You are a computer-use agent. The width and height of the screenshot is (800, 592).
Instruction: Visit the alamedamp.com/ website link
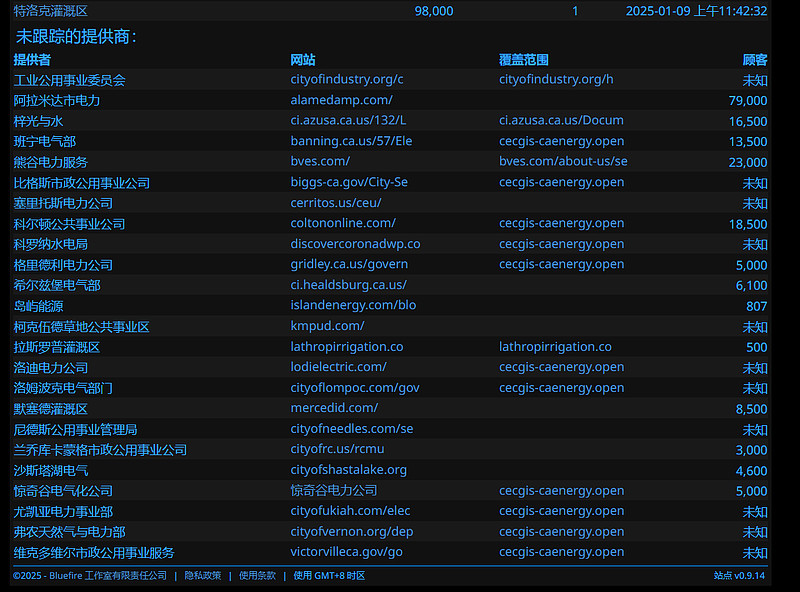[341, 100]
